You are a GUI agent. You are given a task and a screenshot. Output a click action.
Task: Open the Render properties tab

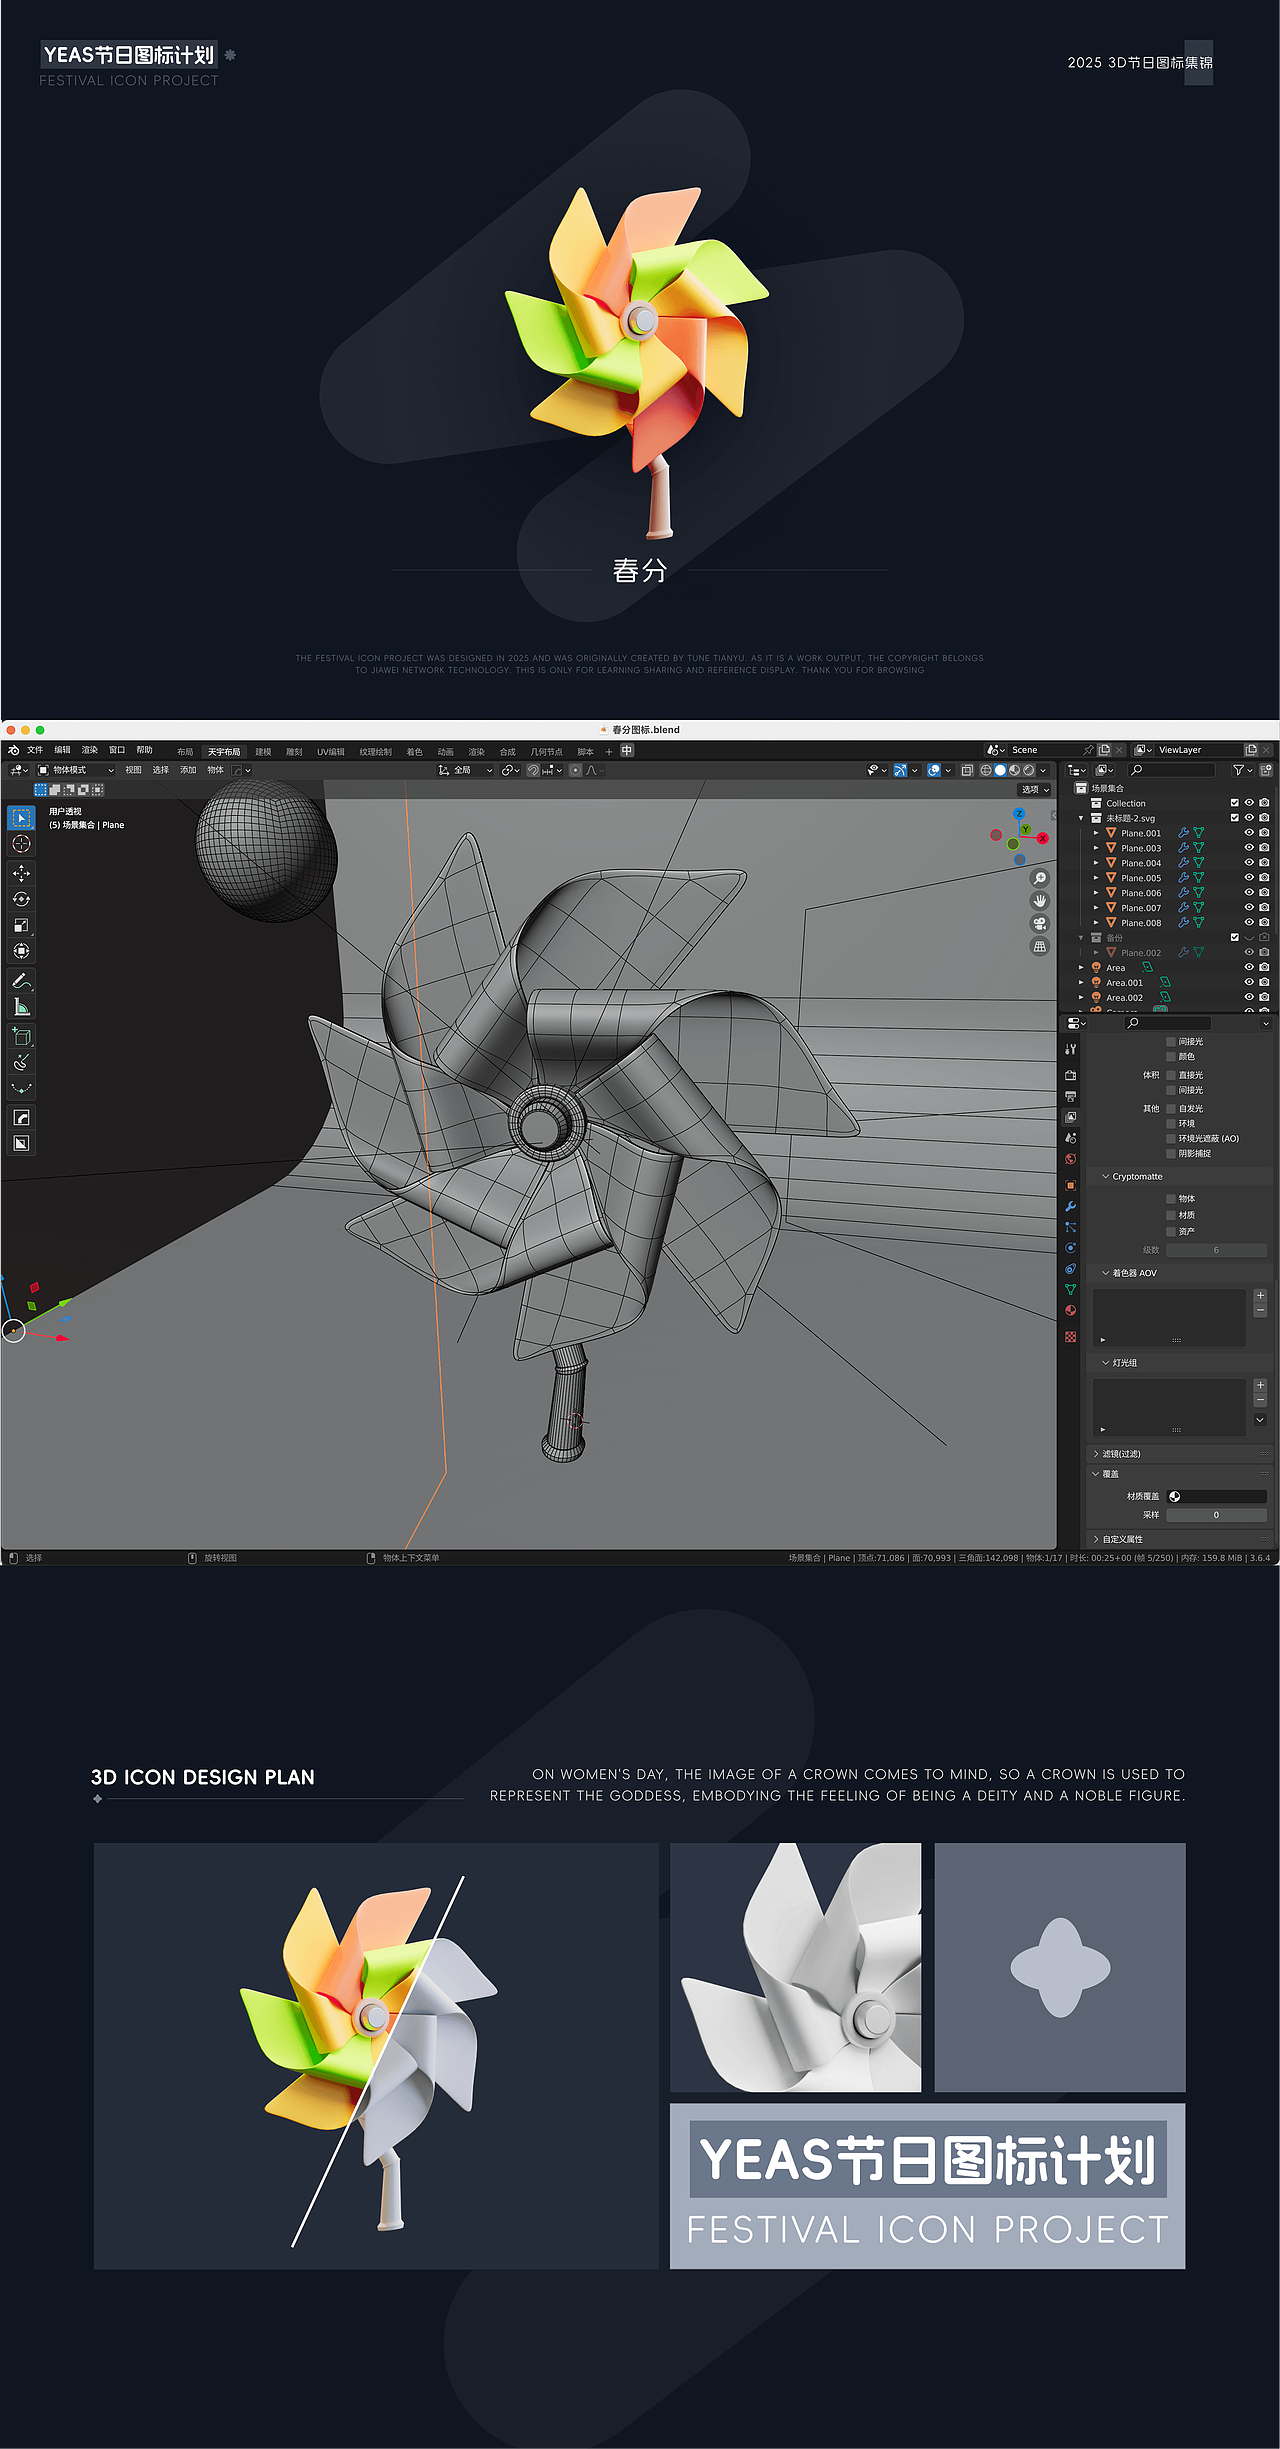coord(1071,1075)
